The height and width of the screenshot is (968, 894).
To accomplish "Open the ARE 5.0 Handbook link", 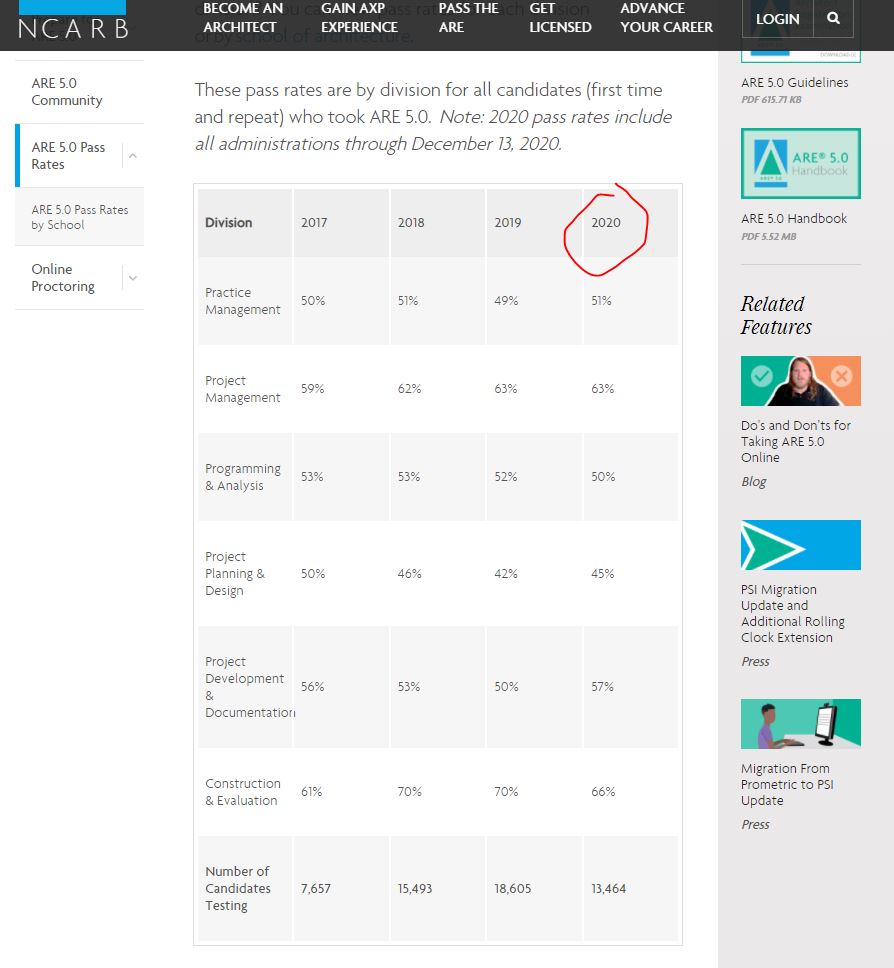I will (794, 219).
